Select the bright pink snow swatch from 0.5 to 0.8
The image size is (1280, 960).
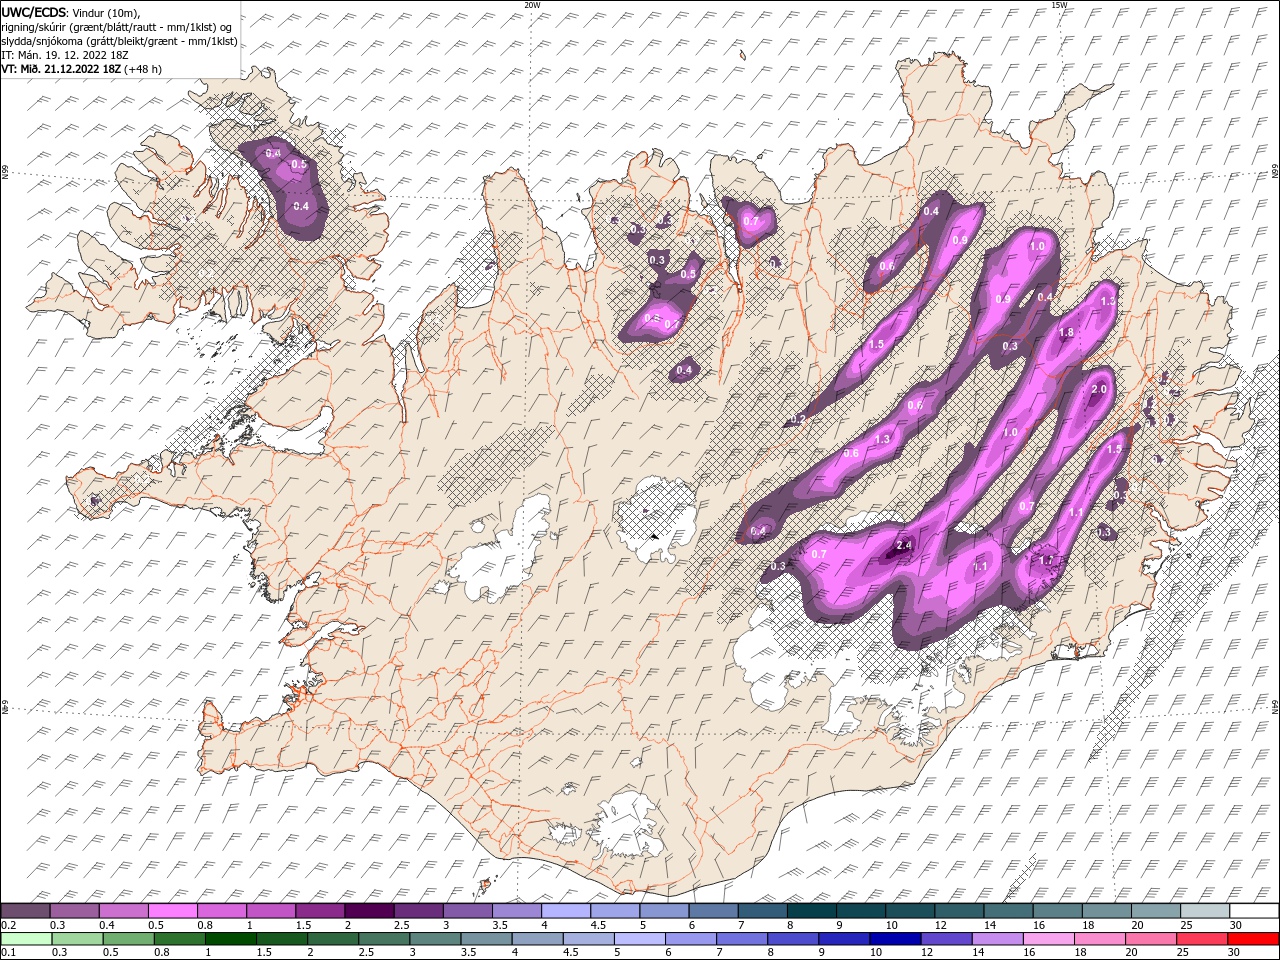(x=173, y=911)
